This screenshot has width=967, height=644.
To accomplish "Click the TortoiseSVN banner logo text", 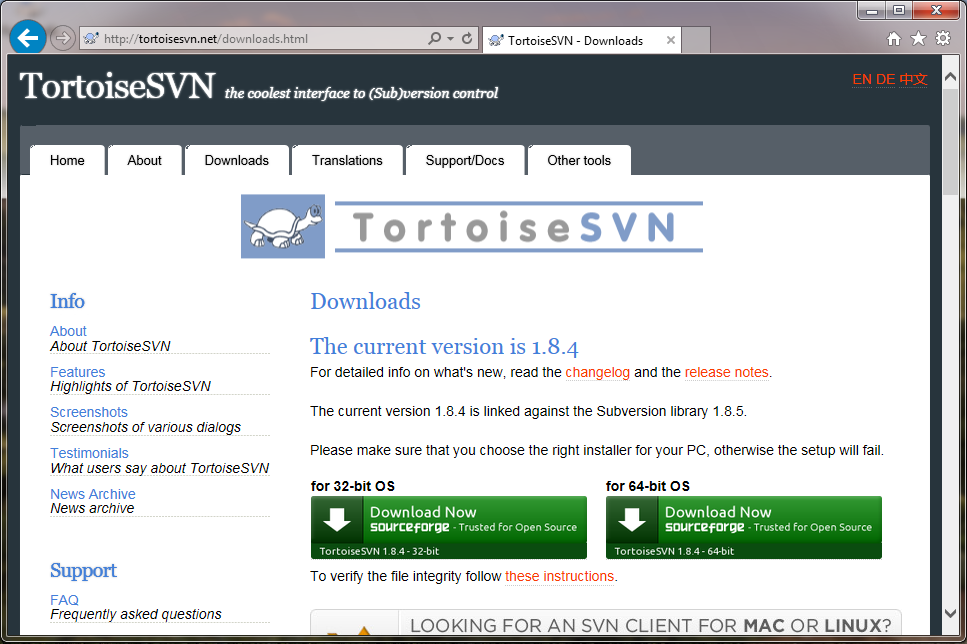I will (519, 227).
